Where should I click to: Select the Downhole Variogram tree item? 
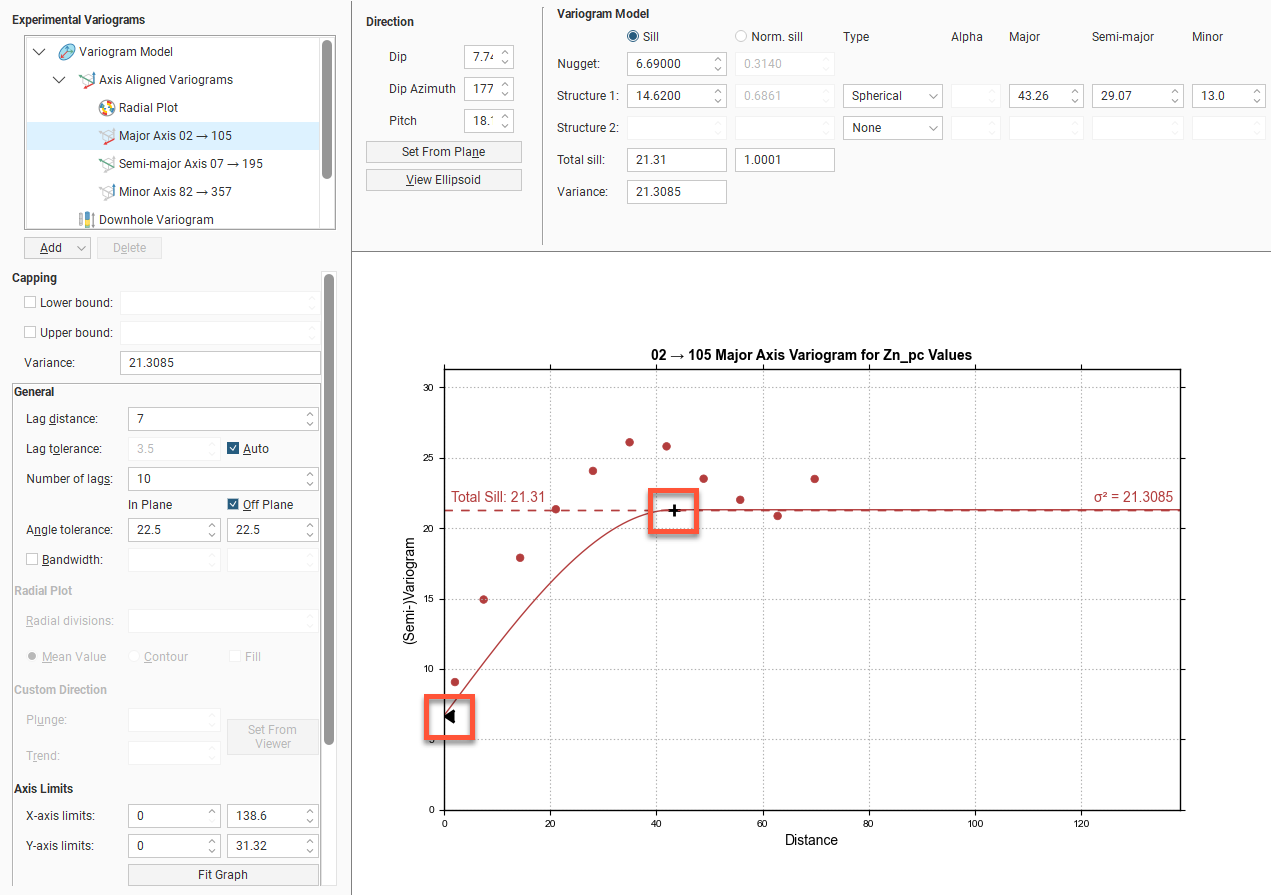click(156, 220)
